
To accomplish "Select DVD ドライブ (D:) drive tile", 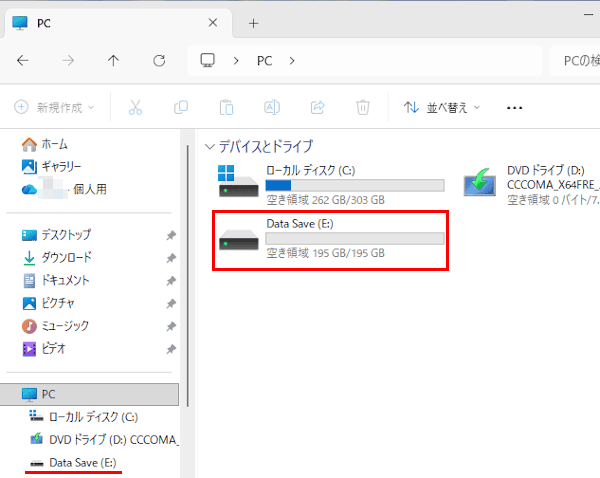I will point(531,184).
